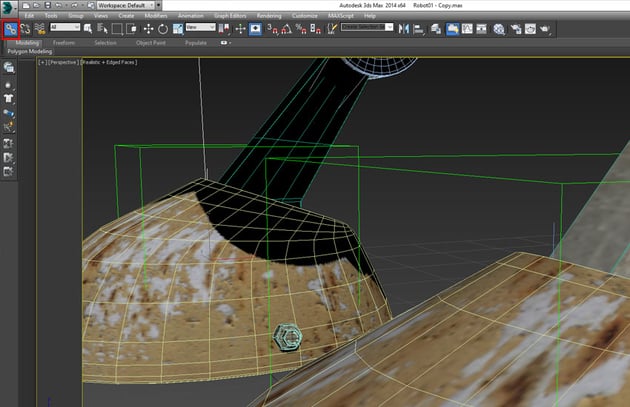Open the Modifiers menu
This screenshot has width=630, height=407.
156,17
